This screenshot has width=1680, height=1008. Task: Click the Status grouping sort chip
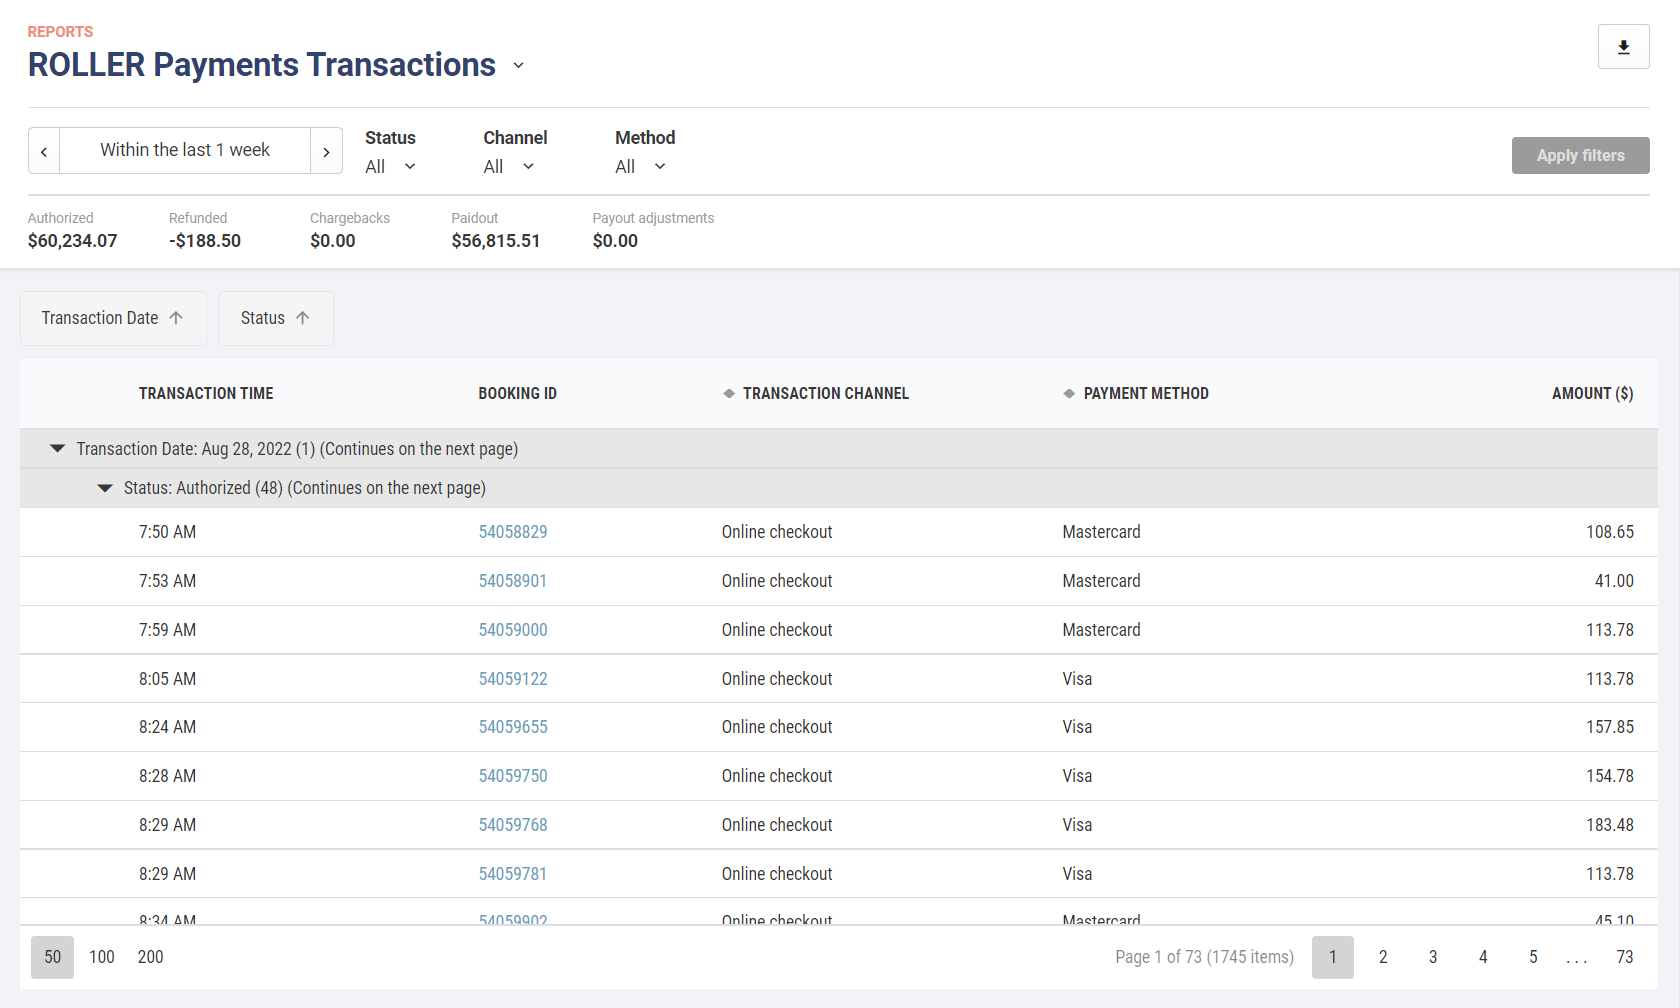pos(275,318)
